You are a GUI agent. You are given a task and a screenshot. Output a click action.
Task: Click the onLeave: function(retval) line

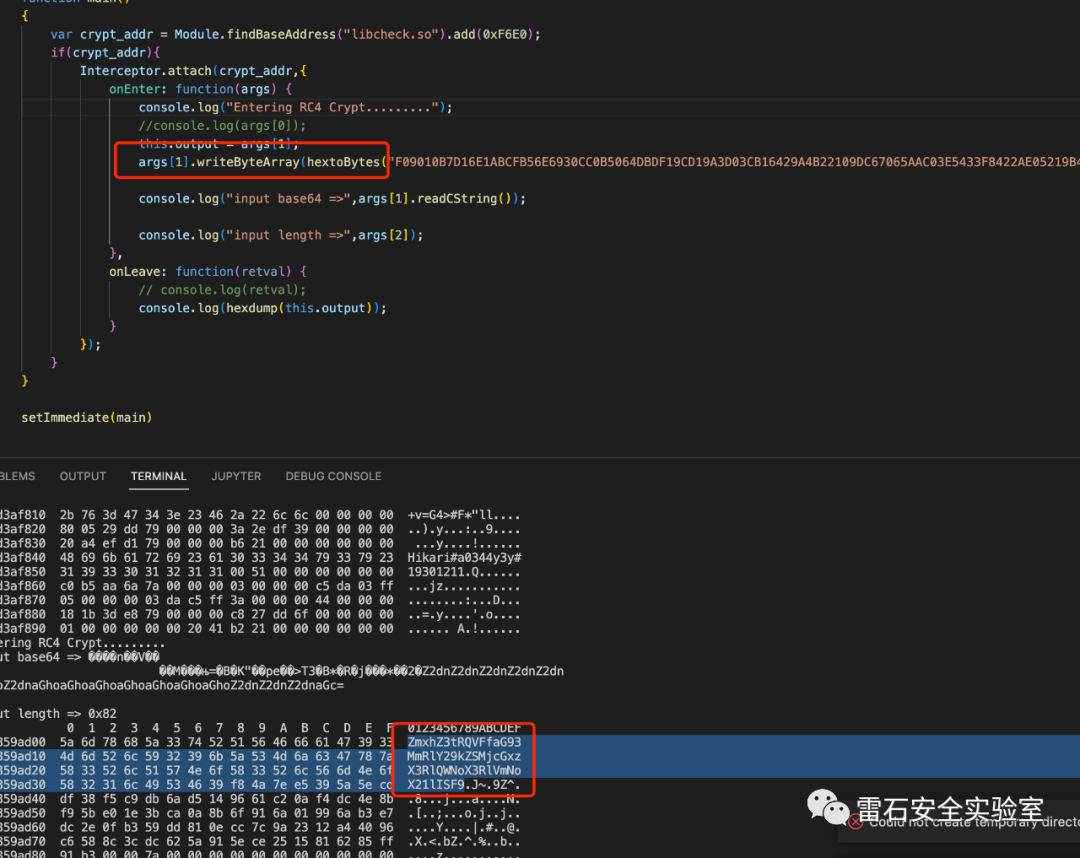coord(208,271)
